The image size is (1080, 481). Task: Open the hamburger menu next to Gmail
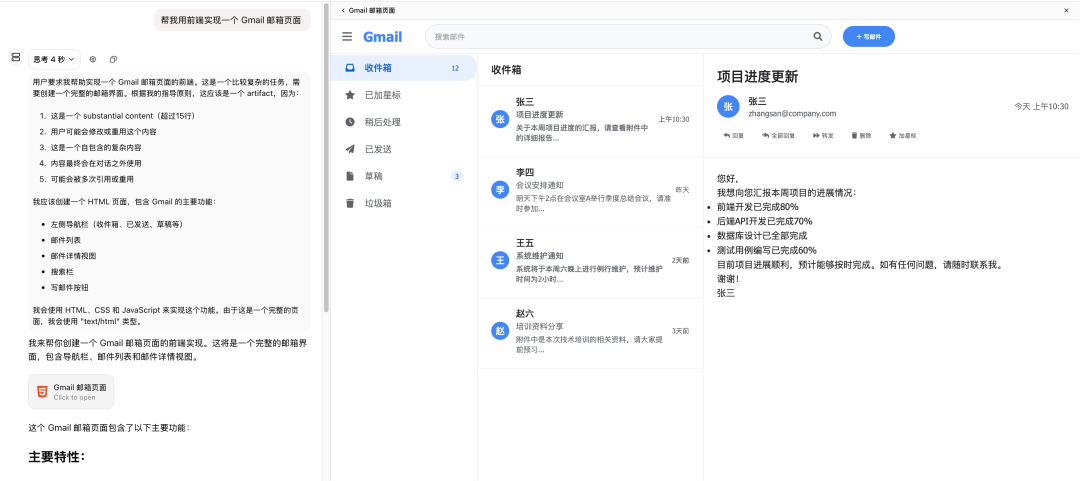pyautogui.click(x=347, y=37)
